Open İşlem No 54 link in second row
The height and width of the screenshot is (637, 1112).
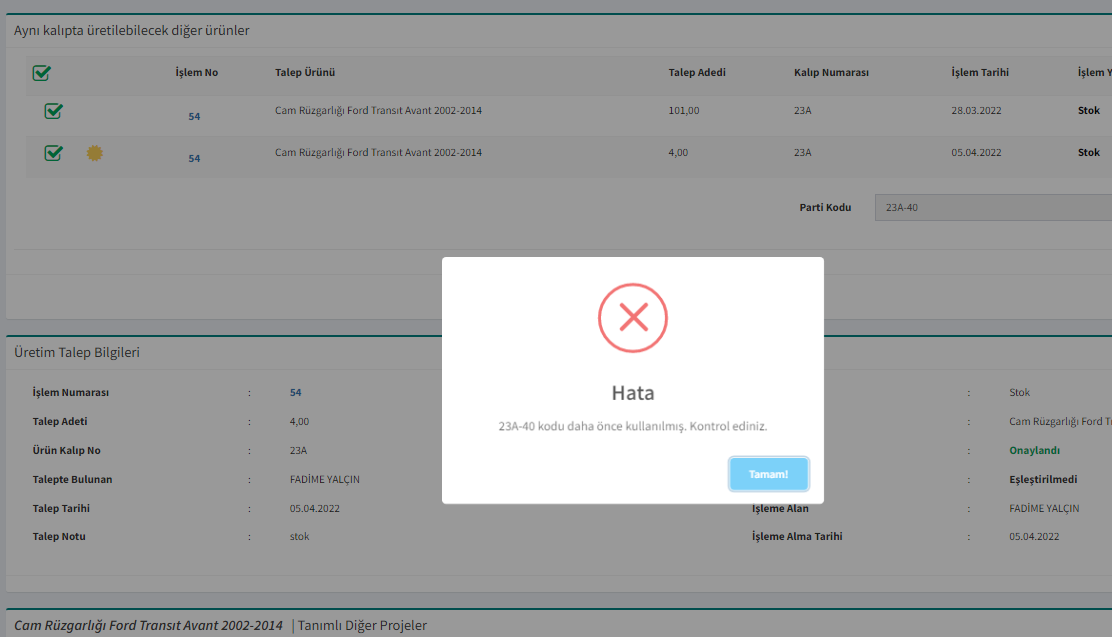click(194, 159)
